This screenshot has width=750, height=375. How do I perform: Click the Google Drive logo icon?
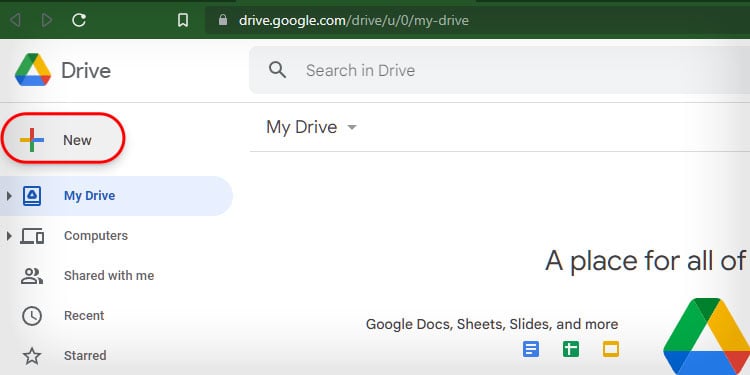(33, 70)
